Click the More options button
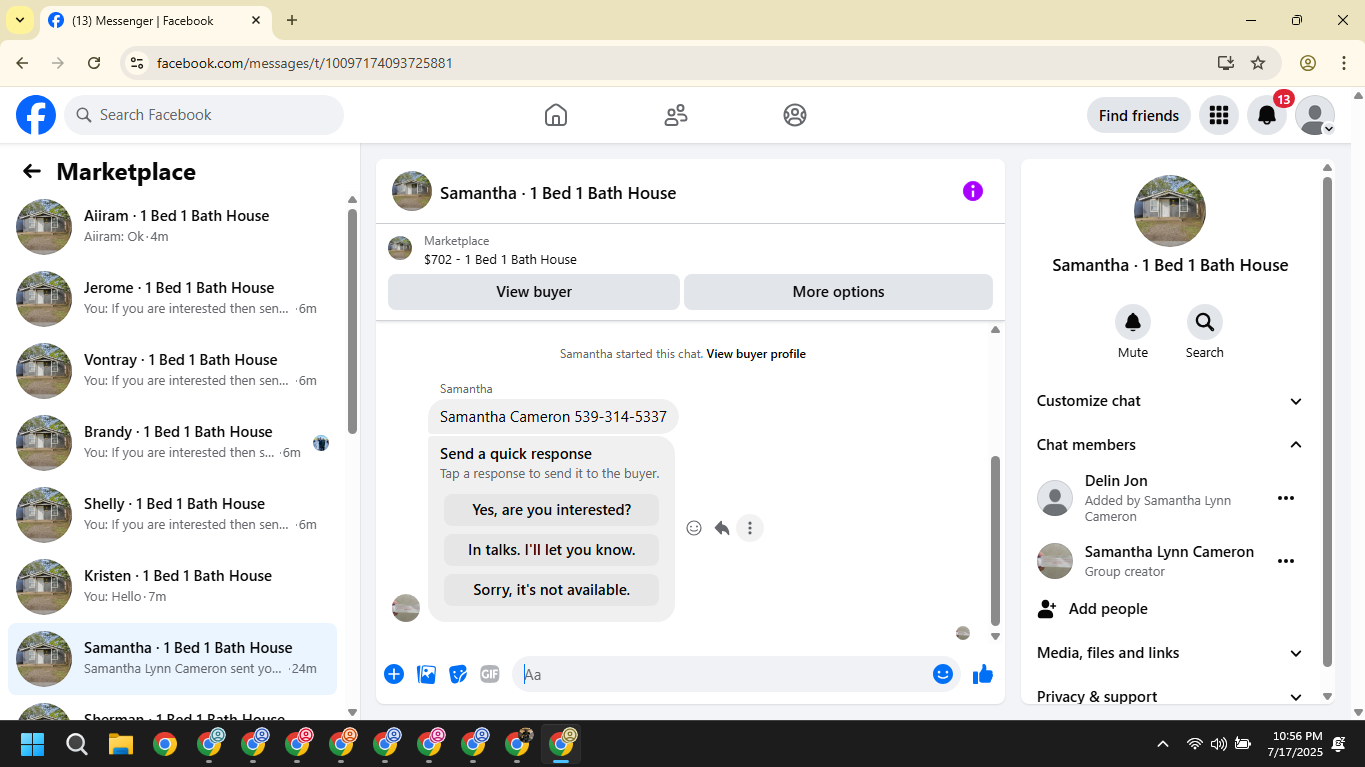Image resolution: width=1365 pixels, height=767 pixels. pyautogui.click(x=838, y=292)
